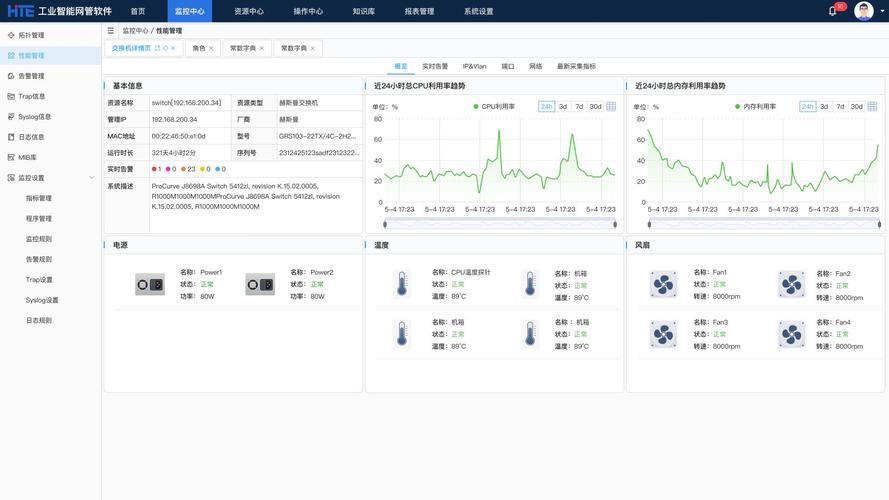Collapse the 监控设置 submenu chevron
Viewport: 889px width, 500px height.
(x=92, y=178)
